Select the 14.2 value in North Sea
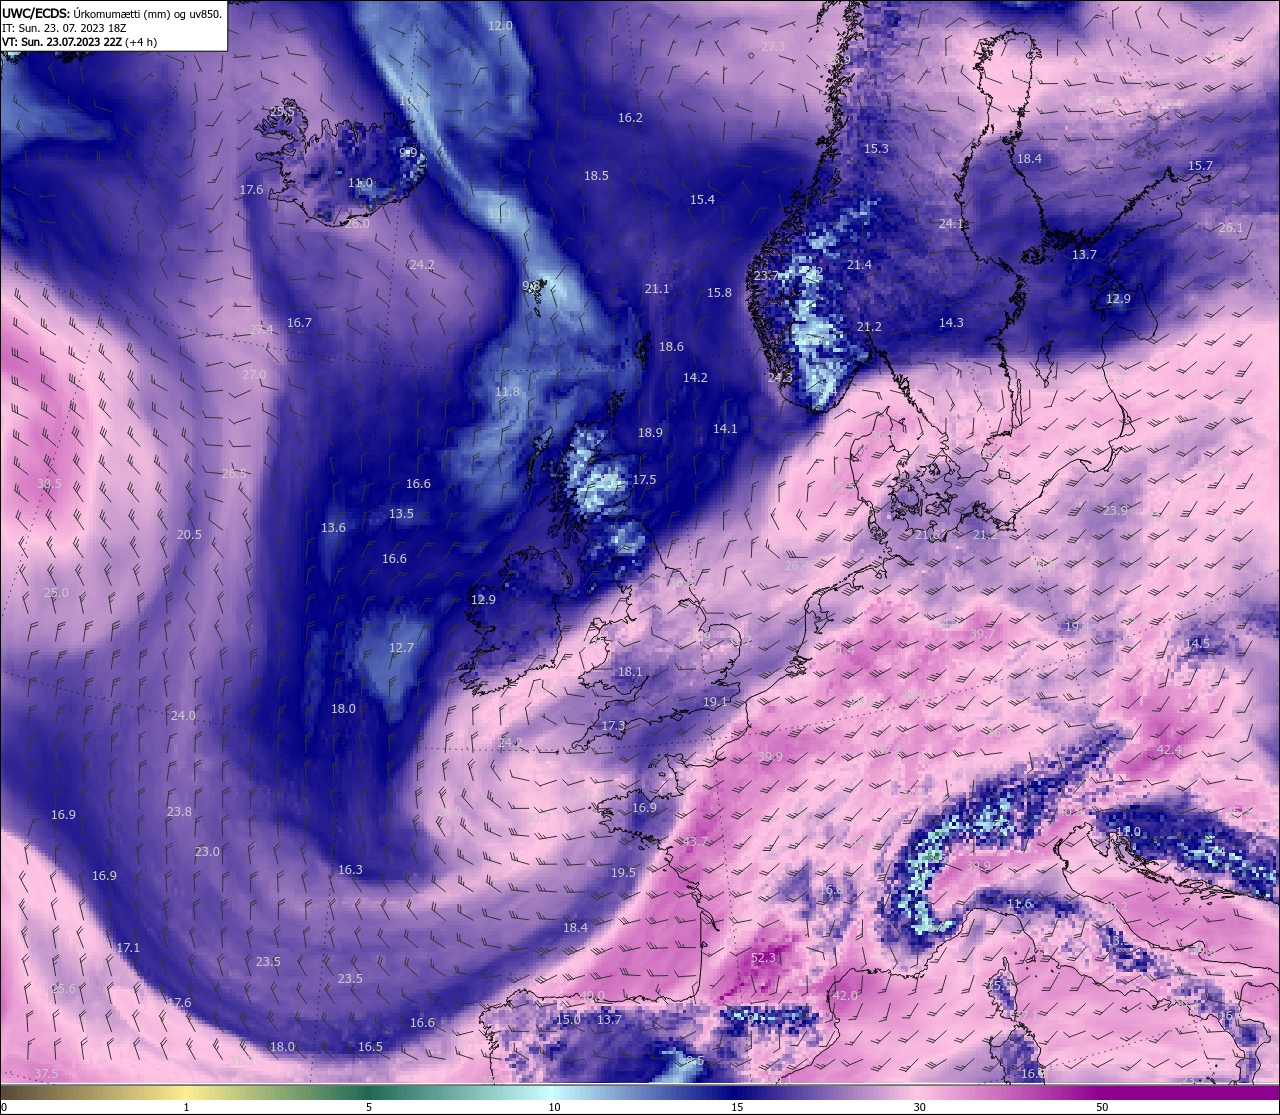The image size is (1280, 1115). point(695,377)
